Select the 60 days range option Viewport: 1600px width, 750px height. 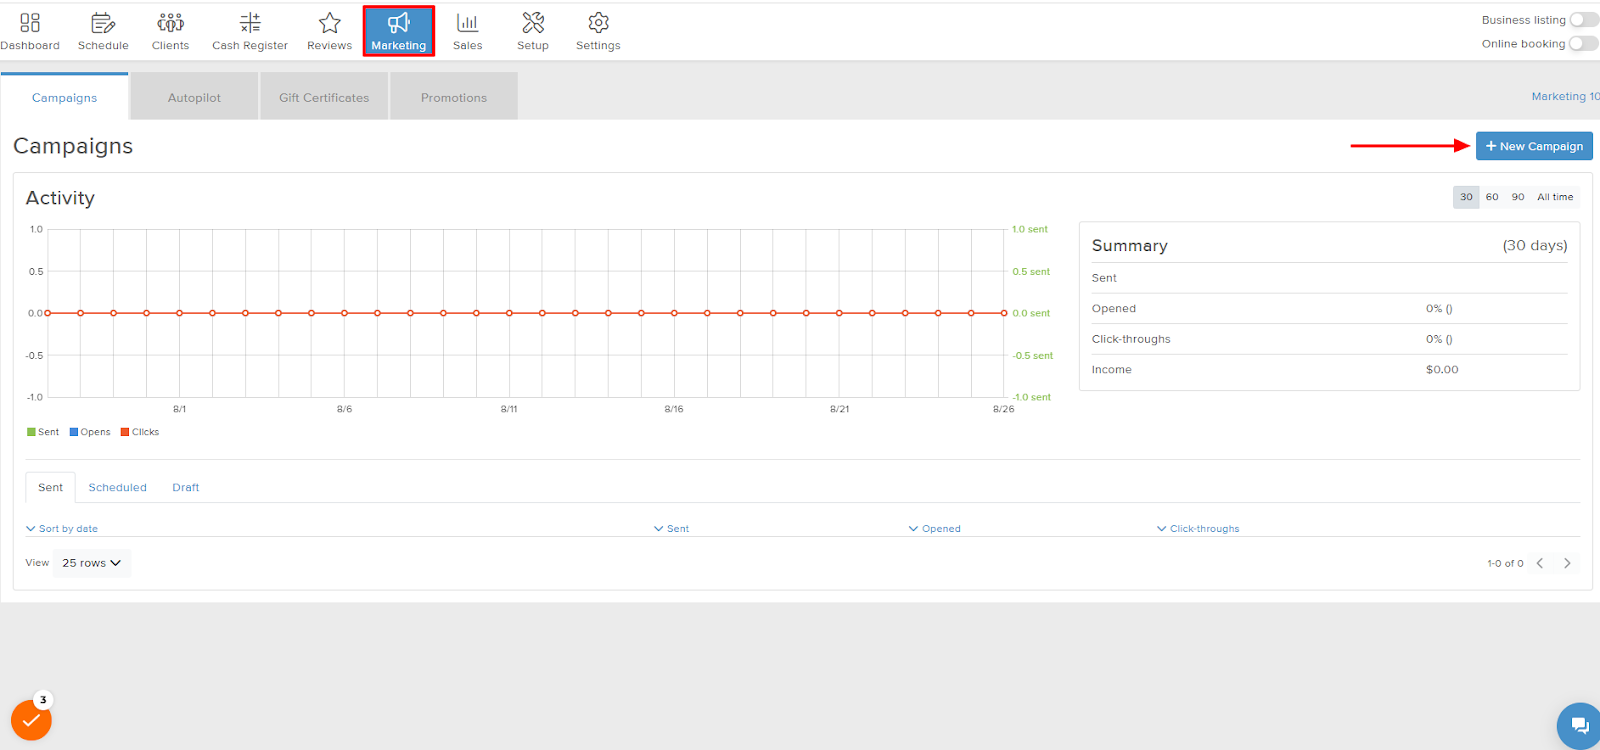coord(1492,197)
